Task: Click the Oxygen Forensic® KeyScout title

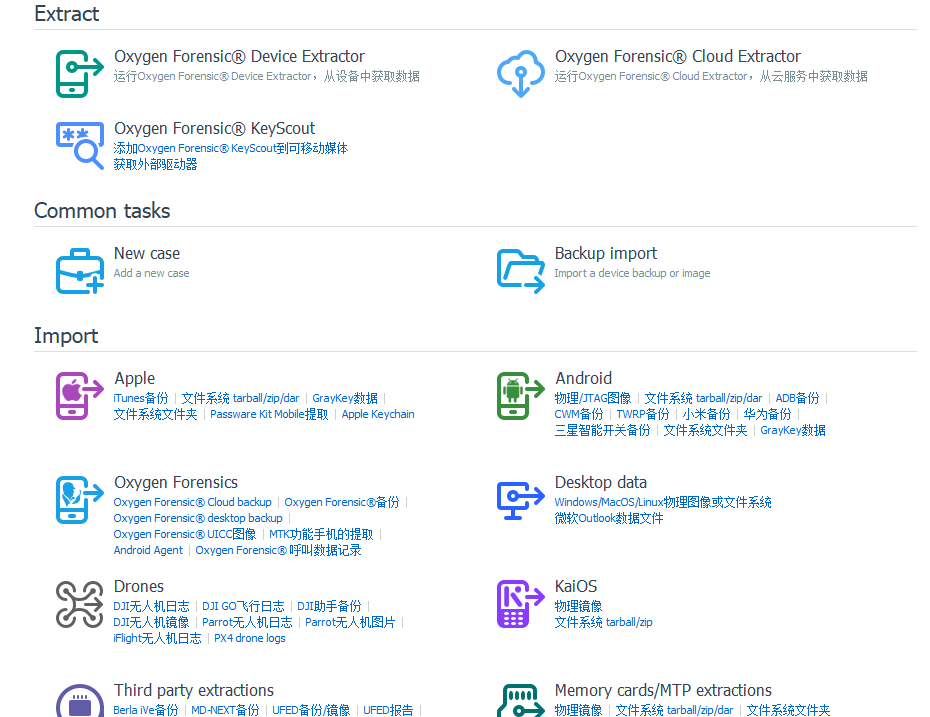Action: coord(214,129)
